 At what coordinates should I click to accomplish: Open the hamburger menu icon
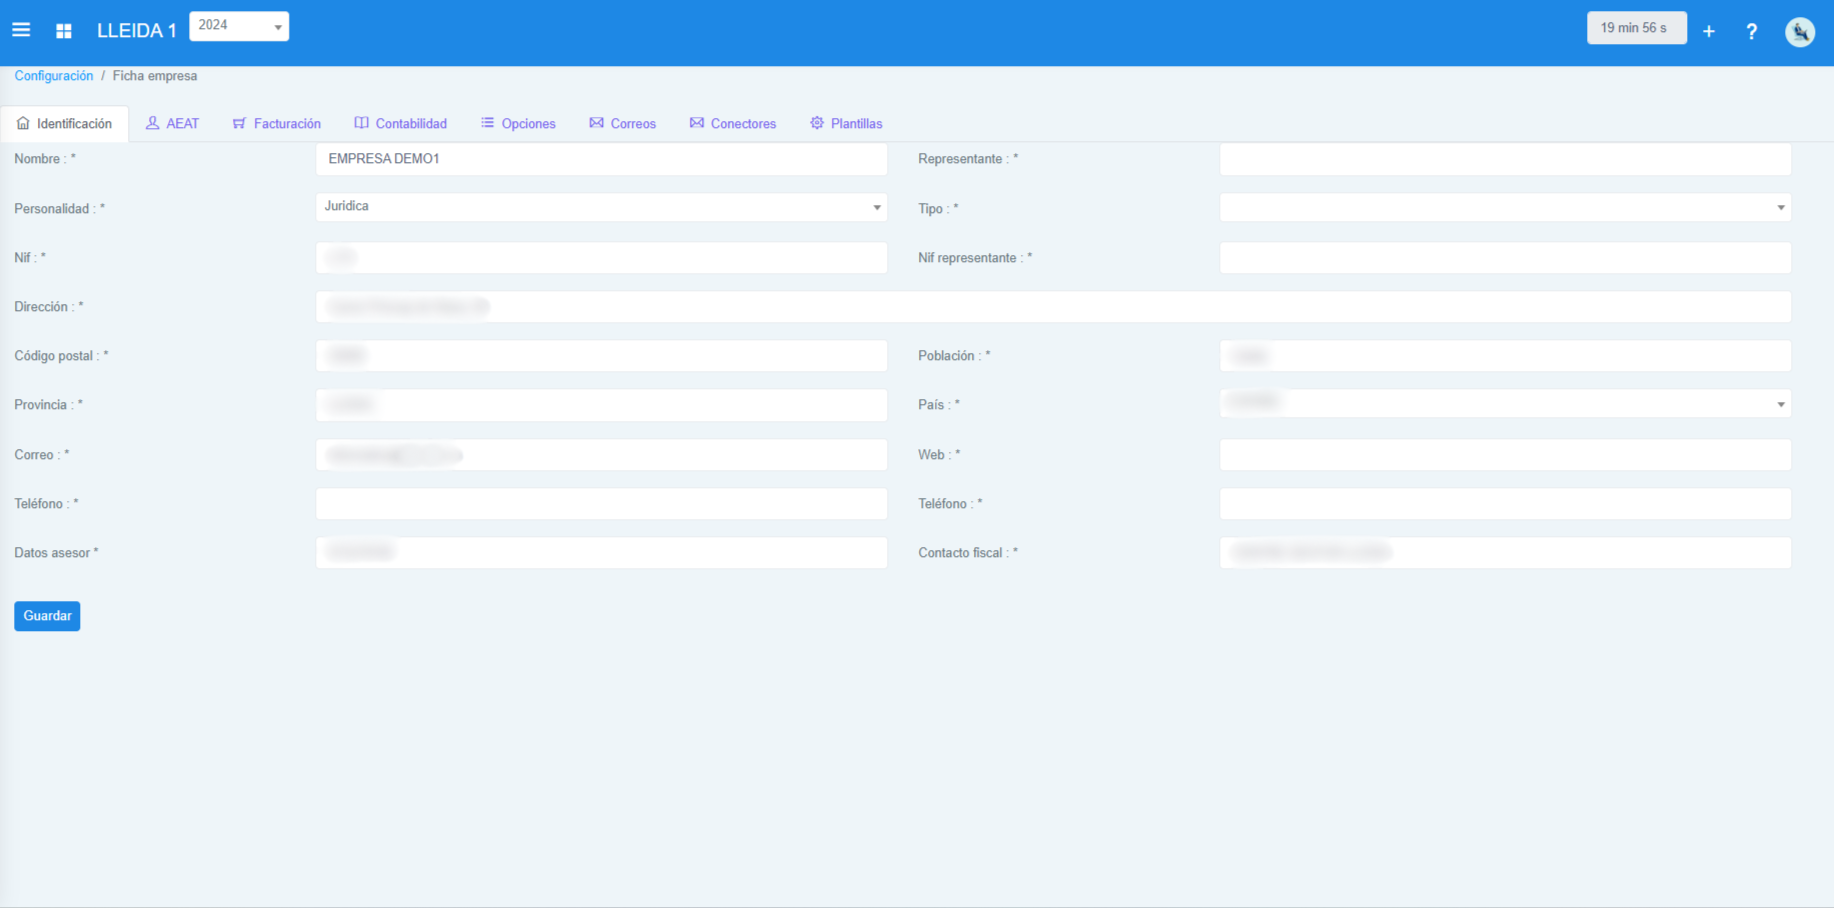tap(21, 30)
